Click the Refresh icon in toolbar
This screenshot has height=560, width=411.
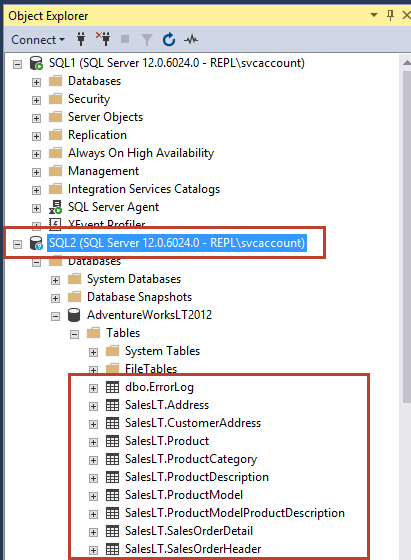169,39
